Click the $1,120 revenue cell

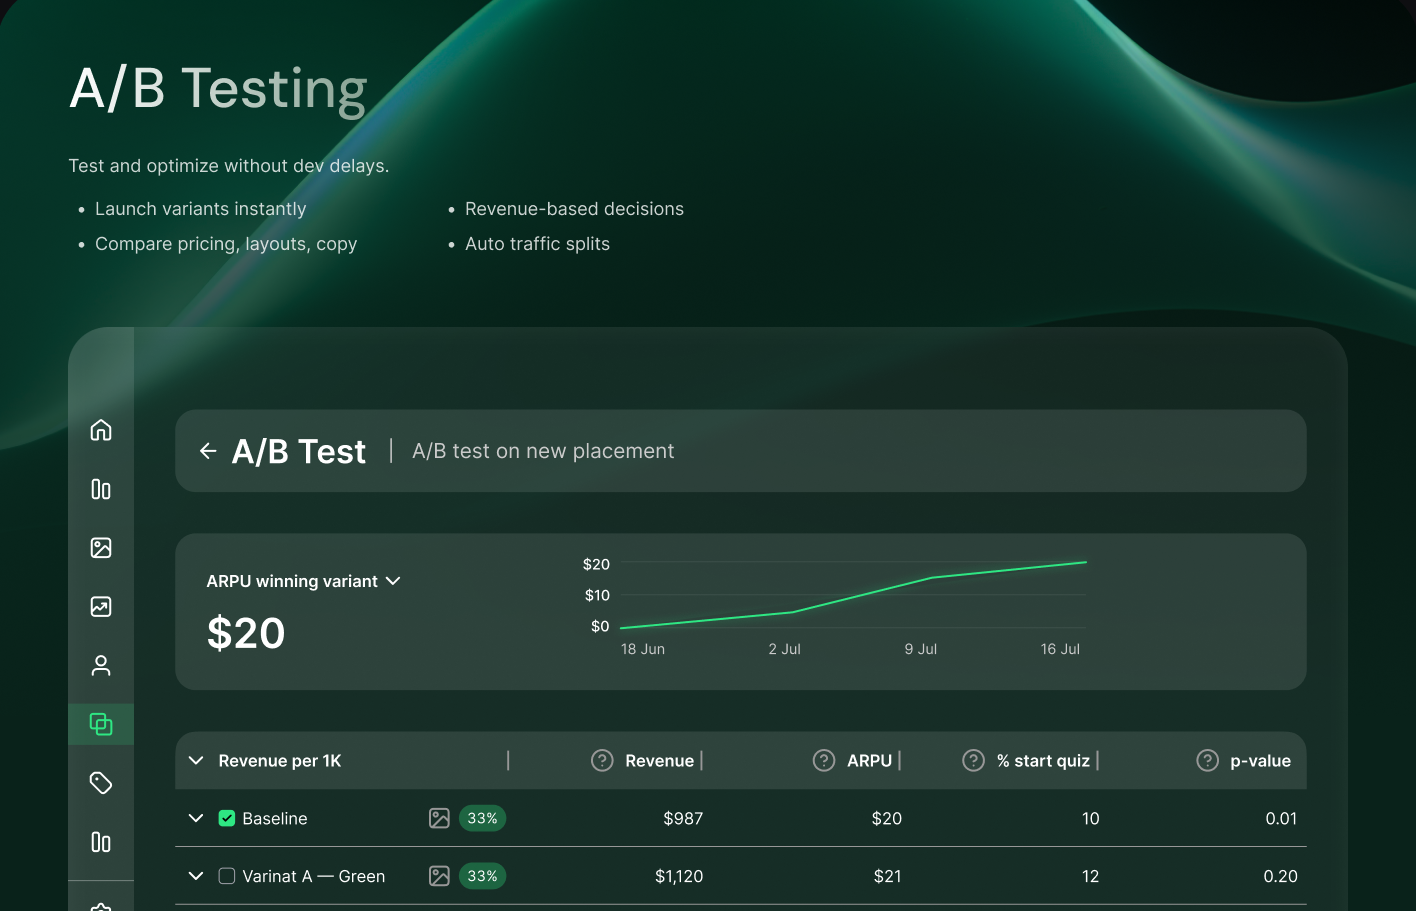click(679, 876)
